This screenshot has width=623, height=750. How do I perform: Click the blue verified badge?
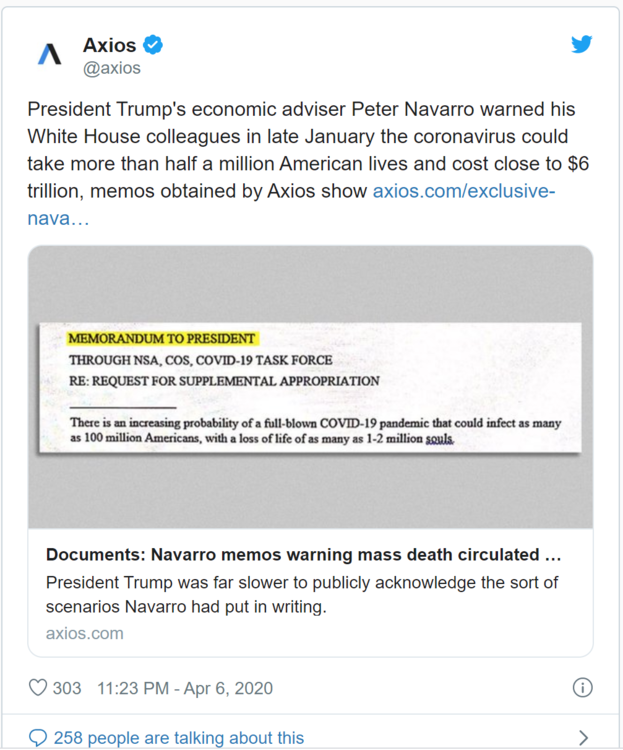click(153, 45)
